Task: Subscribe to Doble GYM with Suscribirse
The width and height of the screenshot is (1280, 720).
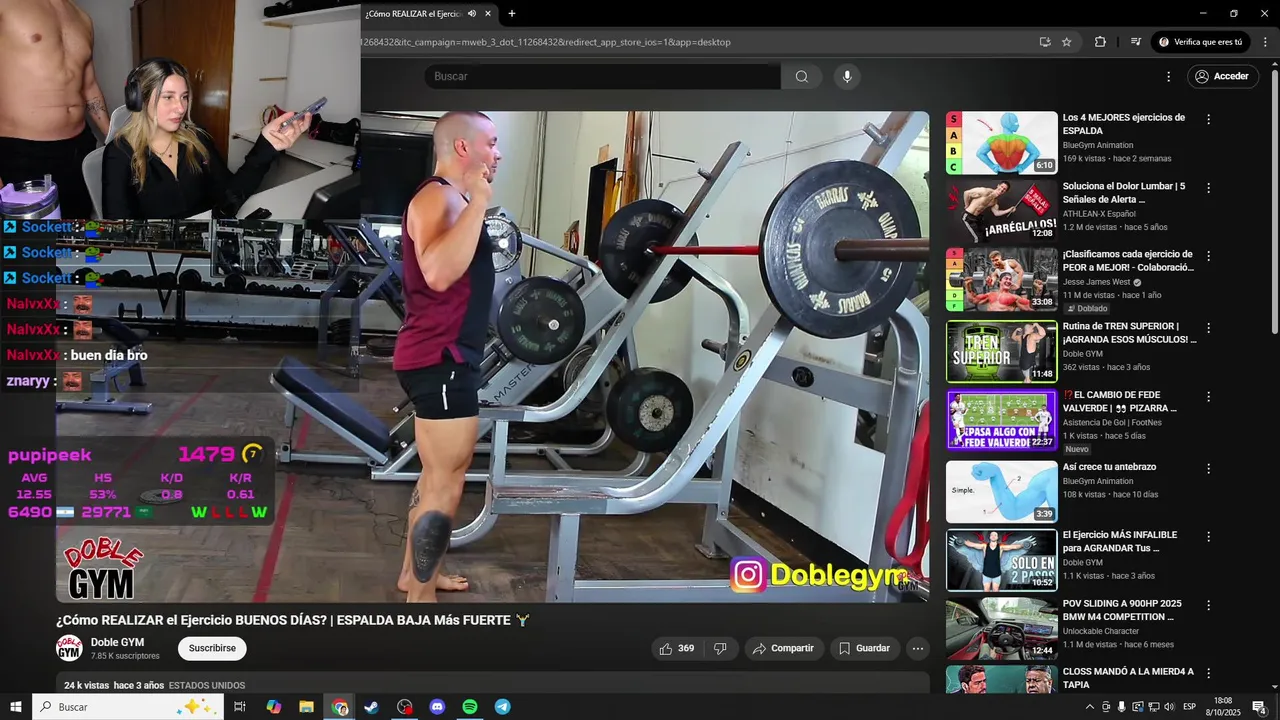Action: click(x=212, y=648)
